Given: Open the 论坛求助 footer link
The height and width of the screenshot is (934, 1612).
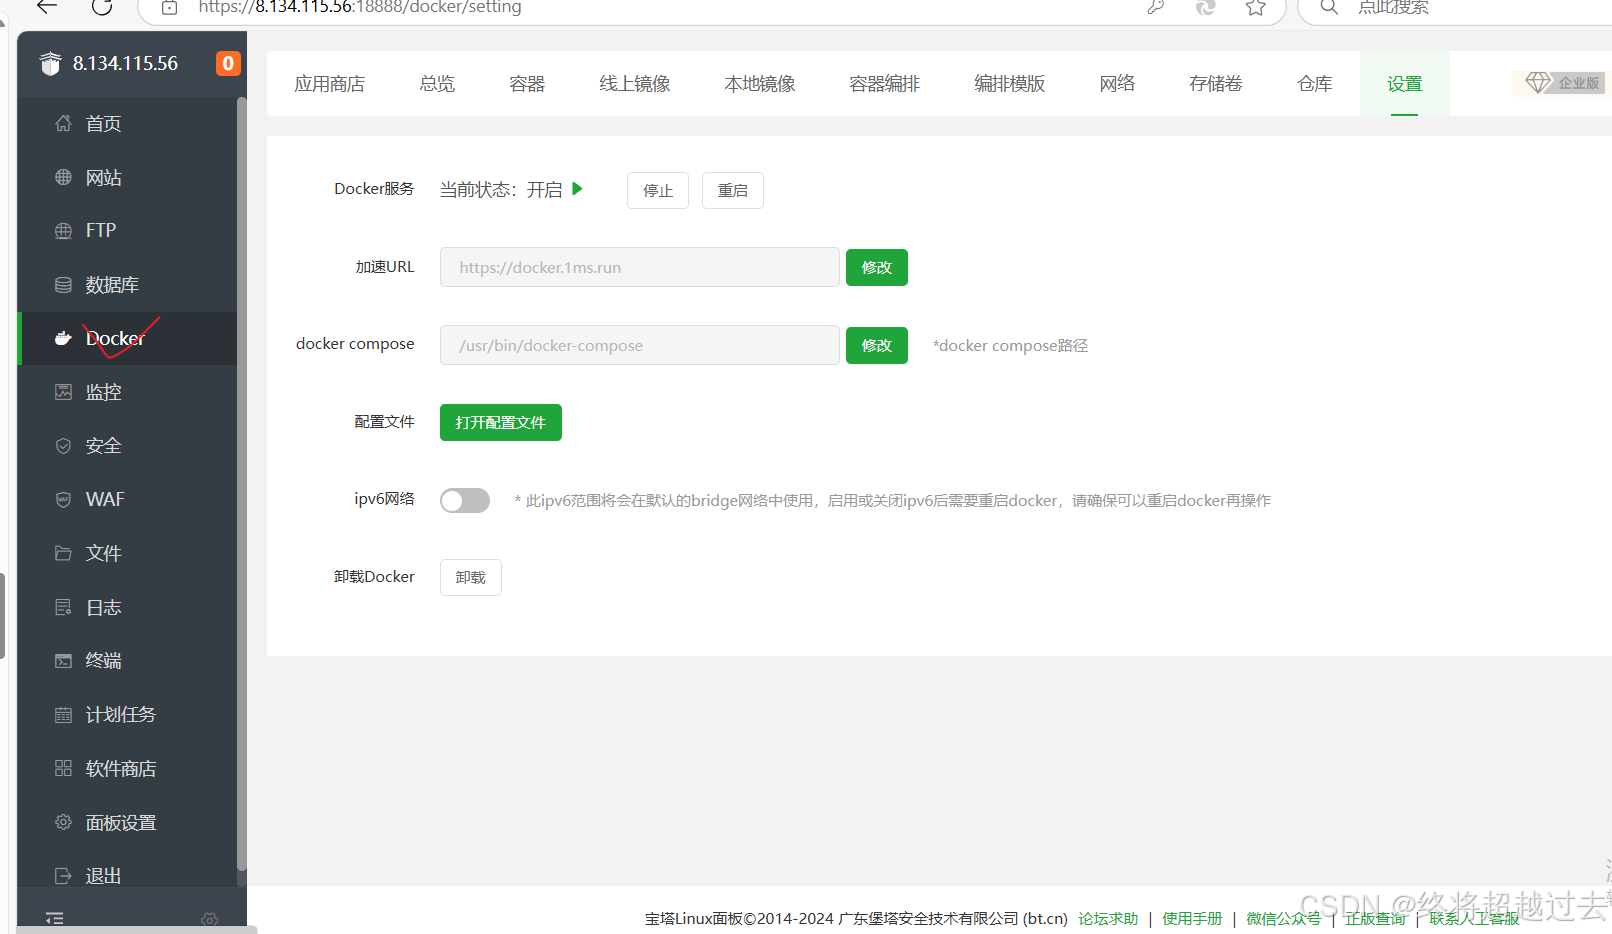Looking at the screenshot, I should pos(1108,918).
